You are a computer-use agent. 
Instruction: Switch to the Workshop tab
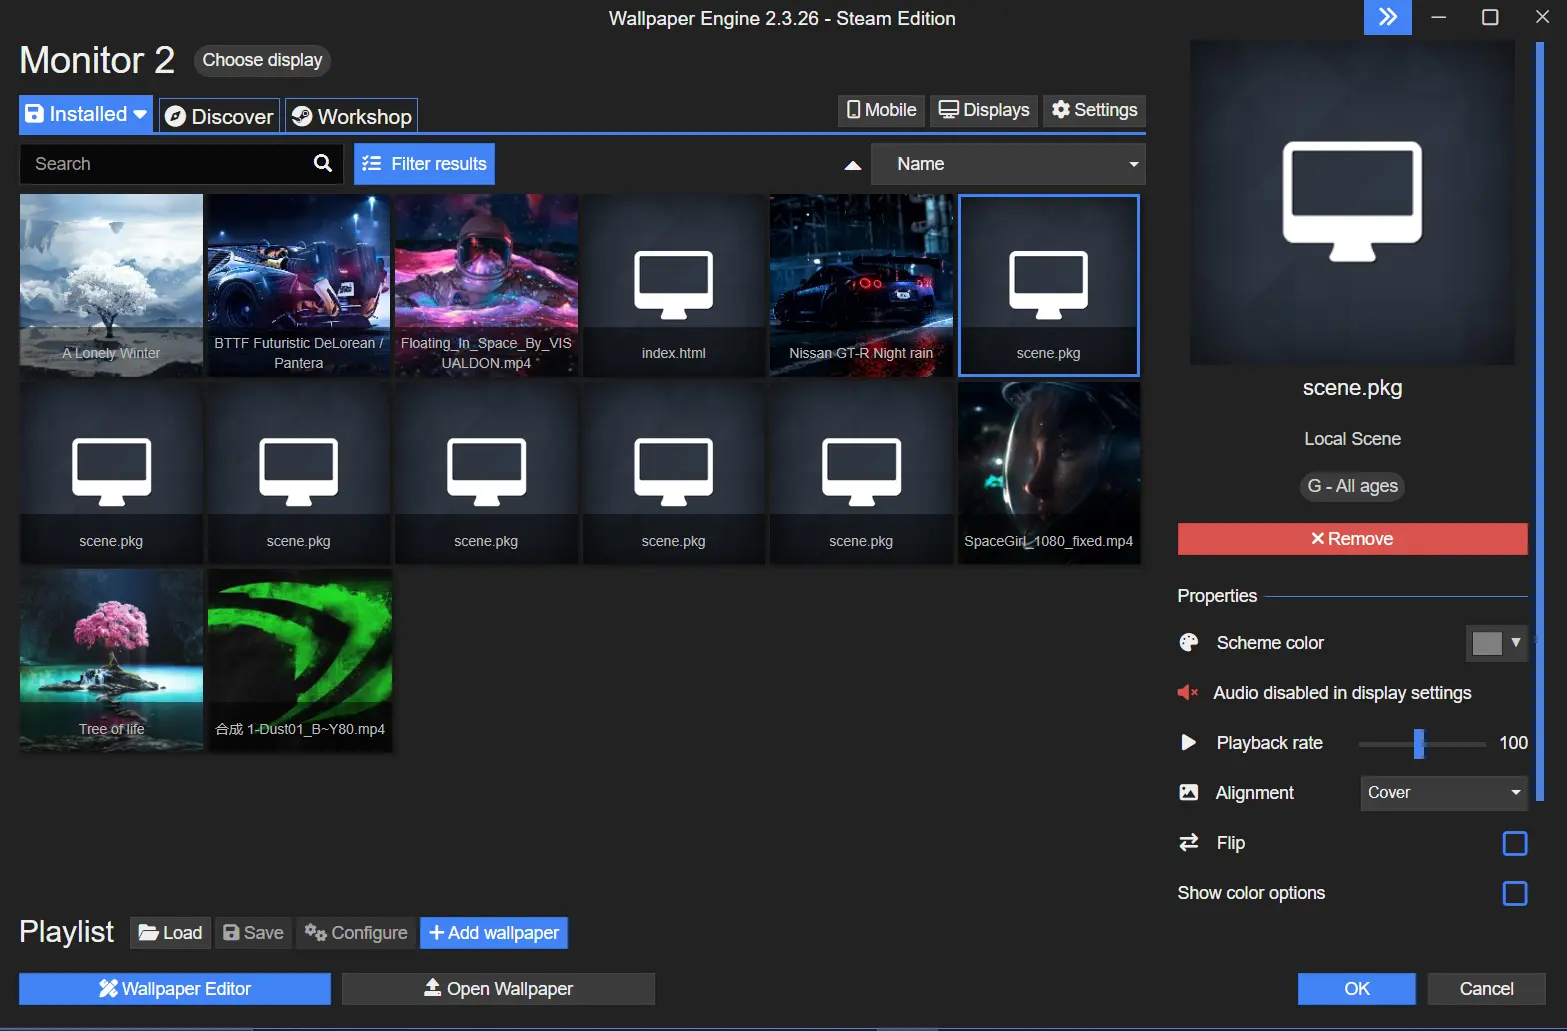[x=351, y=117]
